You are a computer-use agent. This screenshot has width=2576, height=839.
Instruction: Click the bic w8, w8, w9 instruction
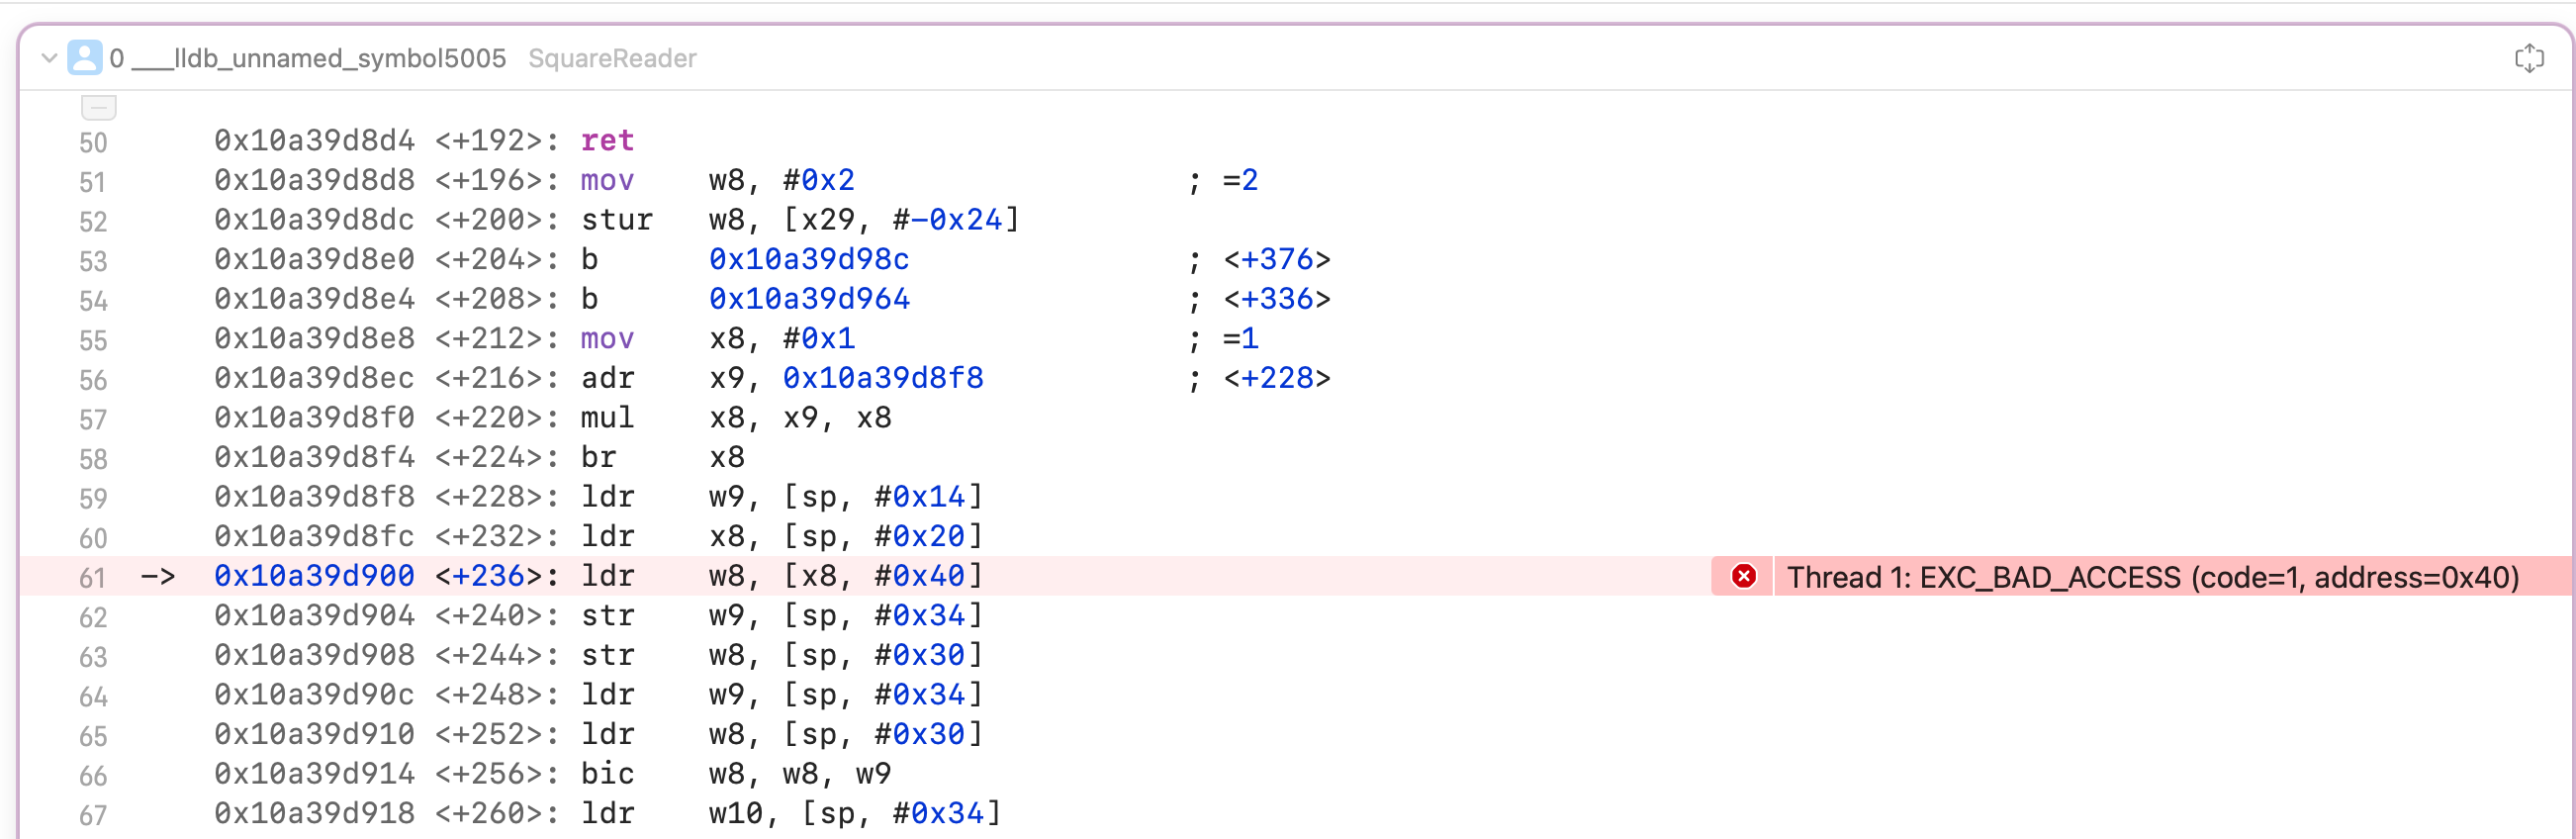pyautogui.click(x=736, y=774)
